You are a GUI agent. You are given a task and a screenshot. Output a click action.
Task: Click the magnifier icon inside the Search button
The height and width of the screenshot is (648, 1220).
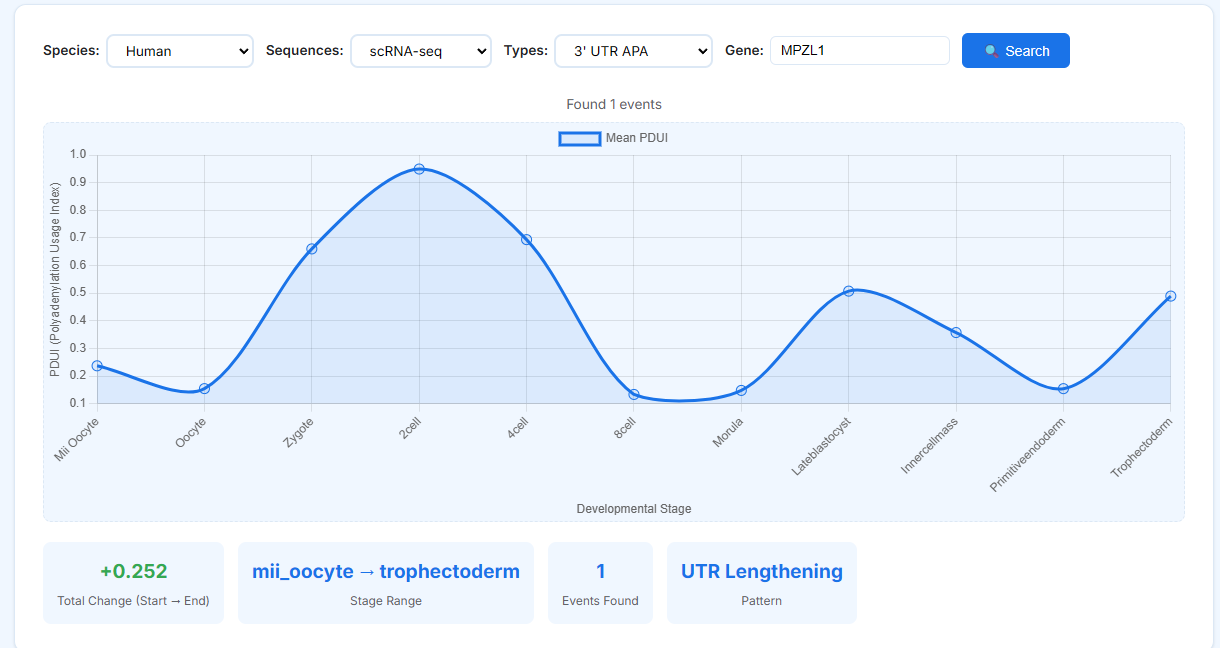point(991,51)
